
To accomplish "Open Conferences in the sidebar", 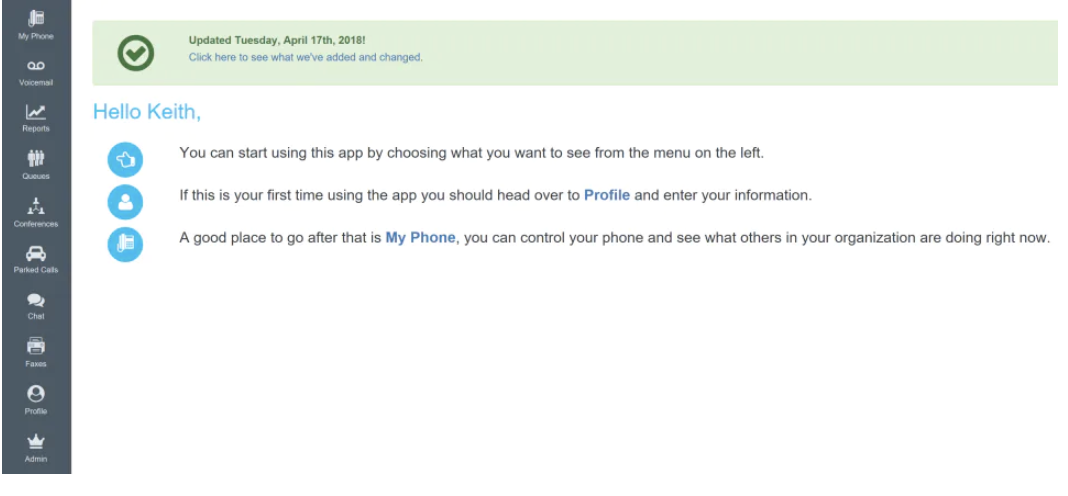I will click(35, 211).
